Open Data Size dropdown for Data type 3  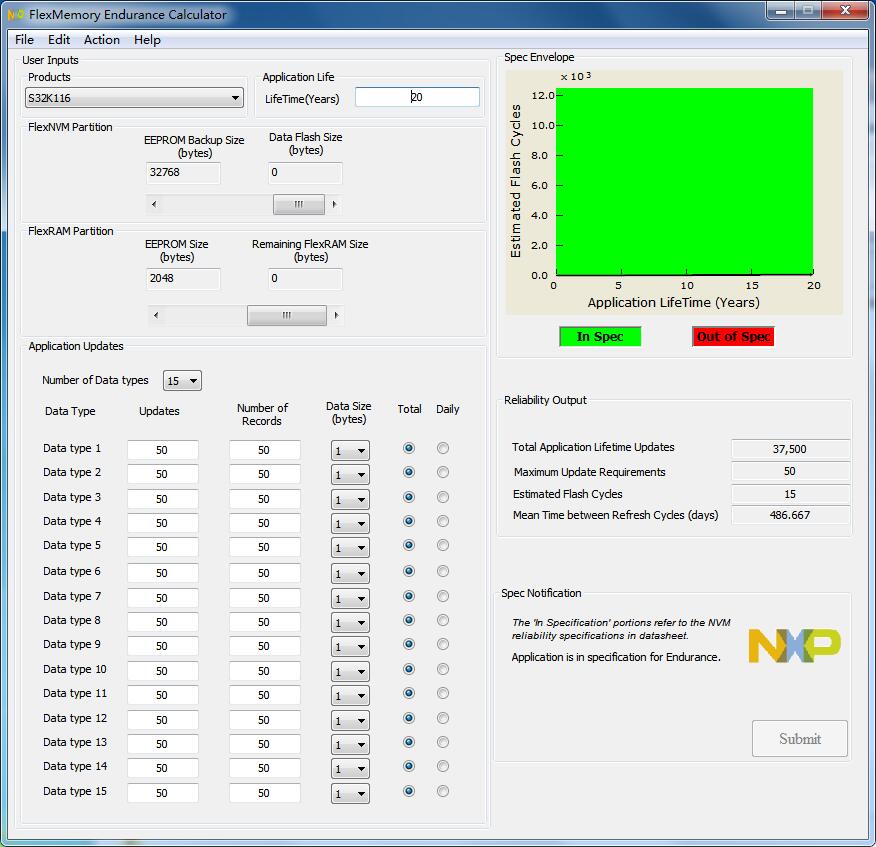point(350,499)
